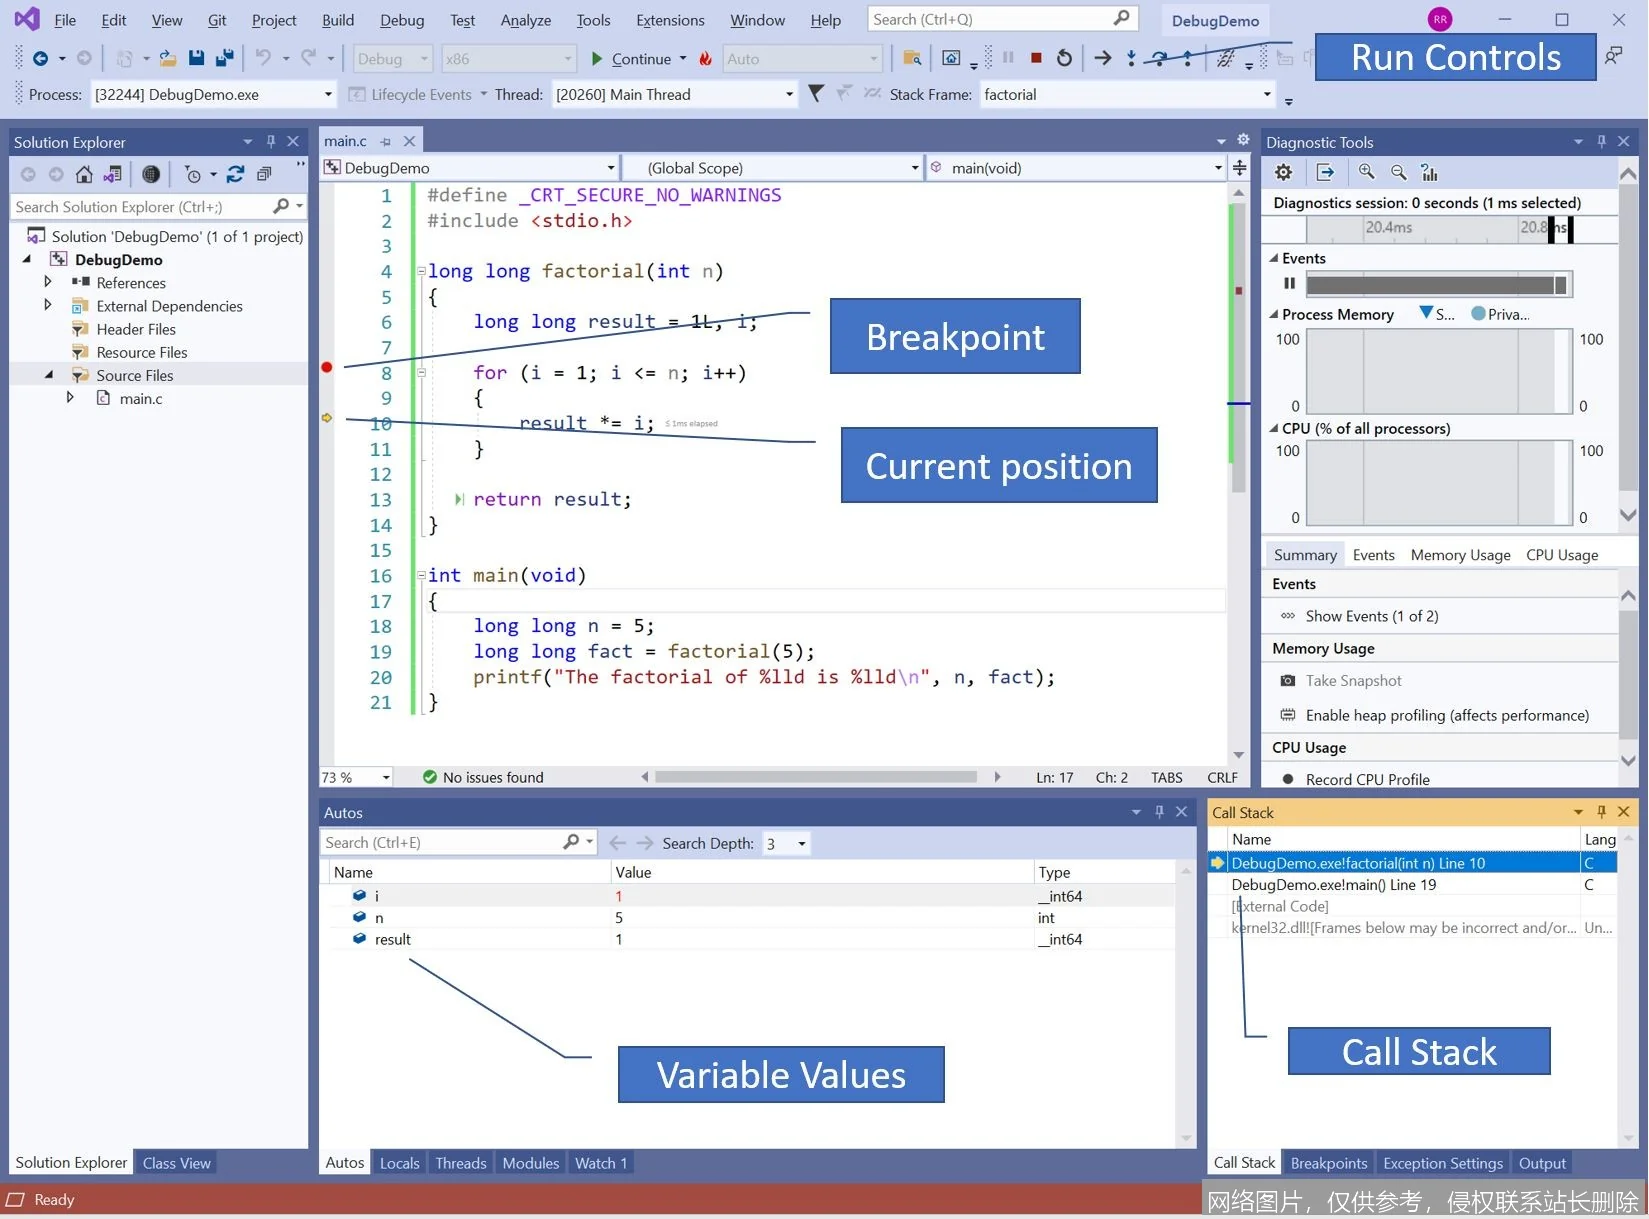
Task: Open the Debug menu
Action: (402, 20)
